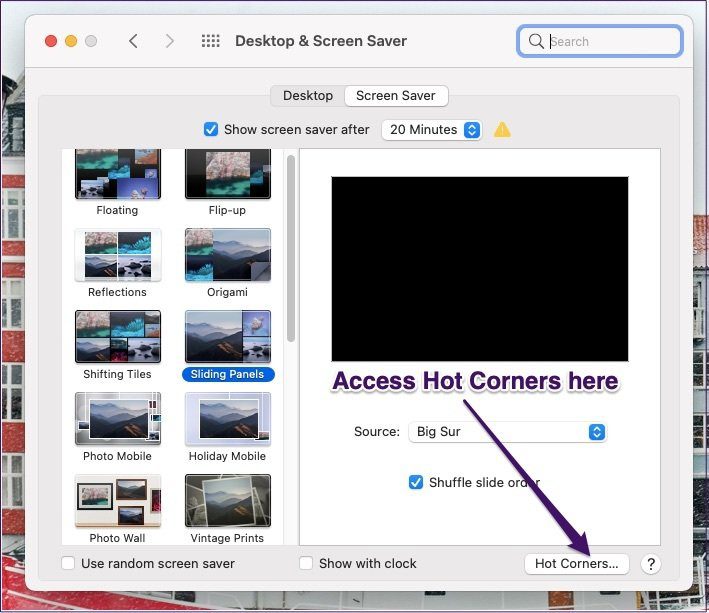
Task: Enable Use random screen saver
Action: [68, 563]
